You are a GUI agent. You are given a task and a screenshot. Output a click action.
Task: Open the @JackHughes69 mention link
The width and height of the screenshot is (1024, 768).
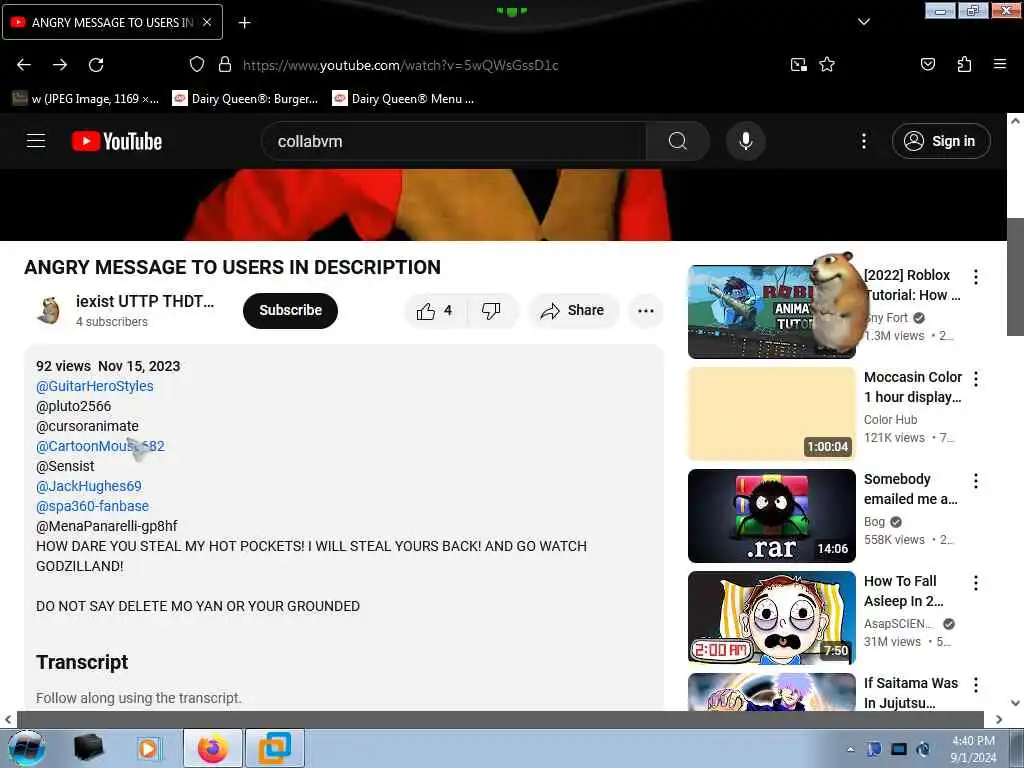tap(89, 486)
